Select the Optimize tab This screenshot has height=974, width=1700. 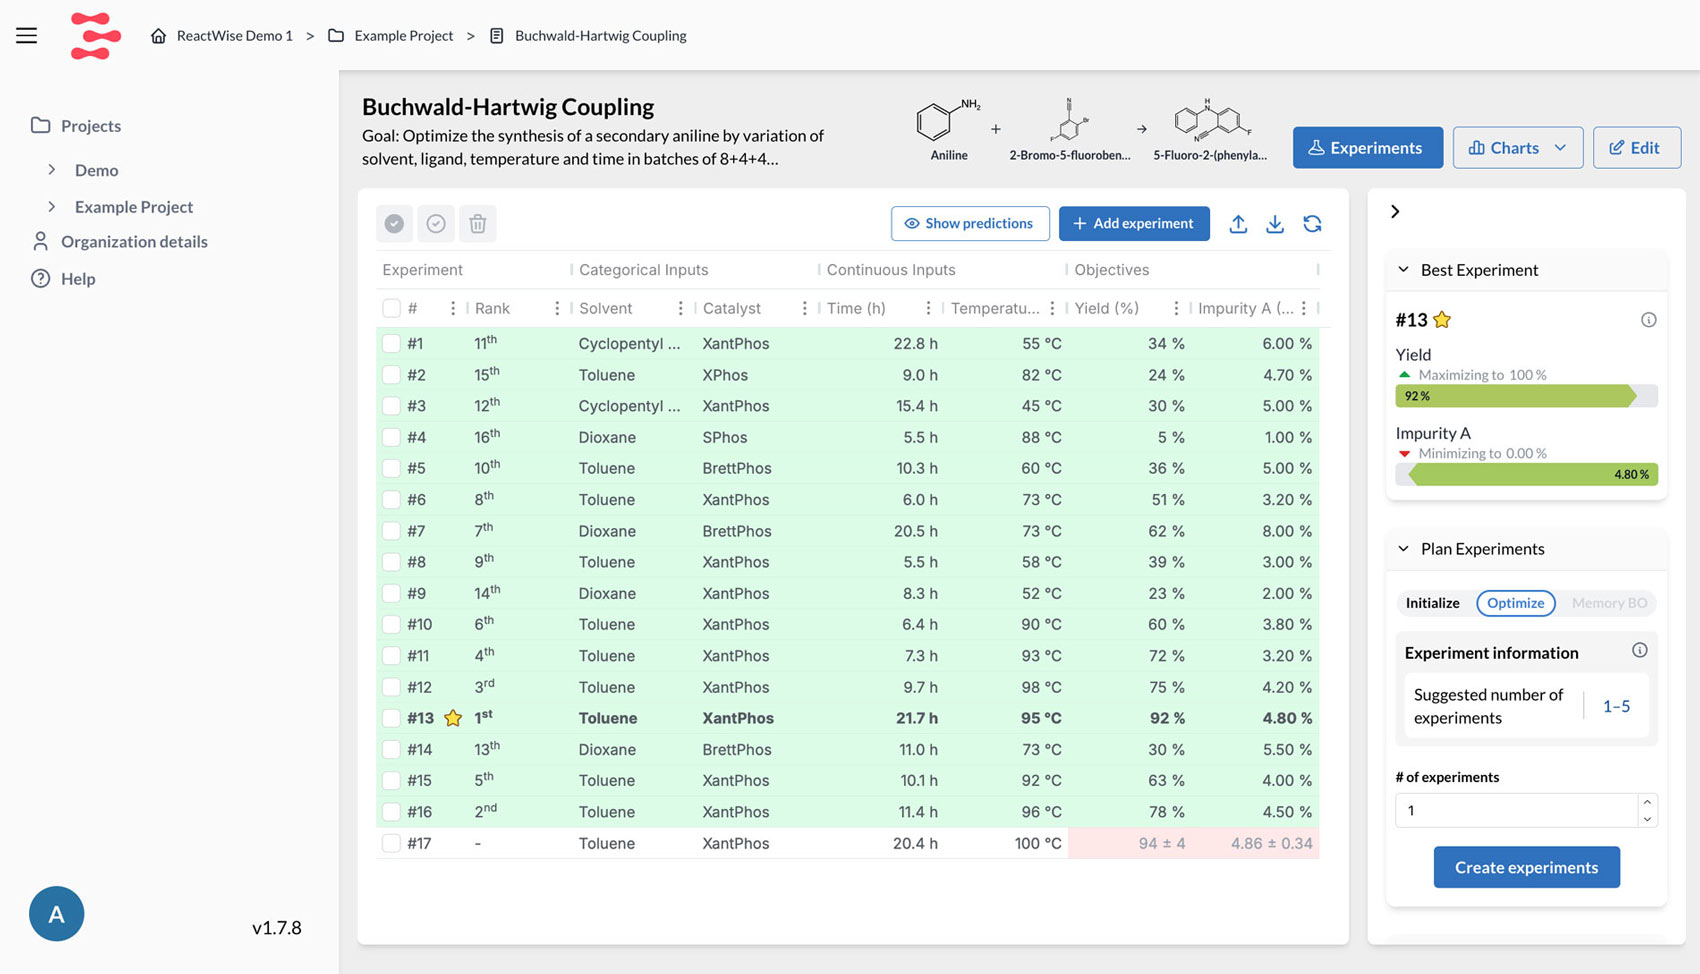pyautogui.click(x=1515, y=603)
